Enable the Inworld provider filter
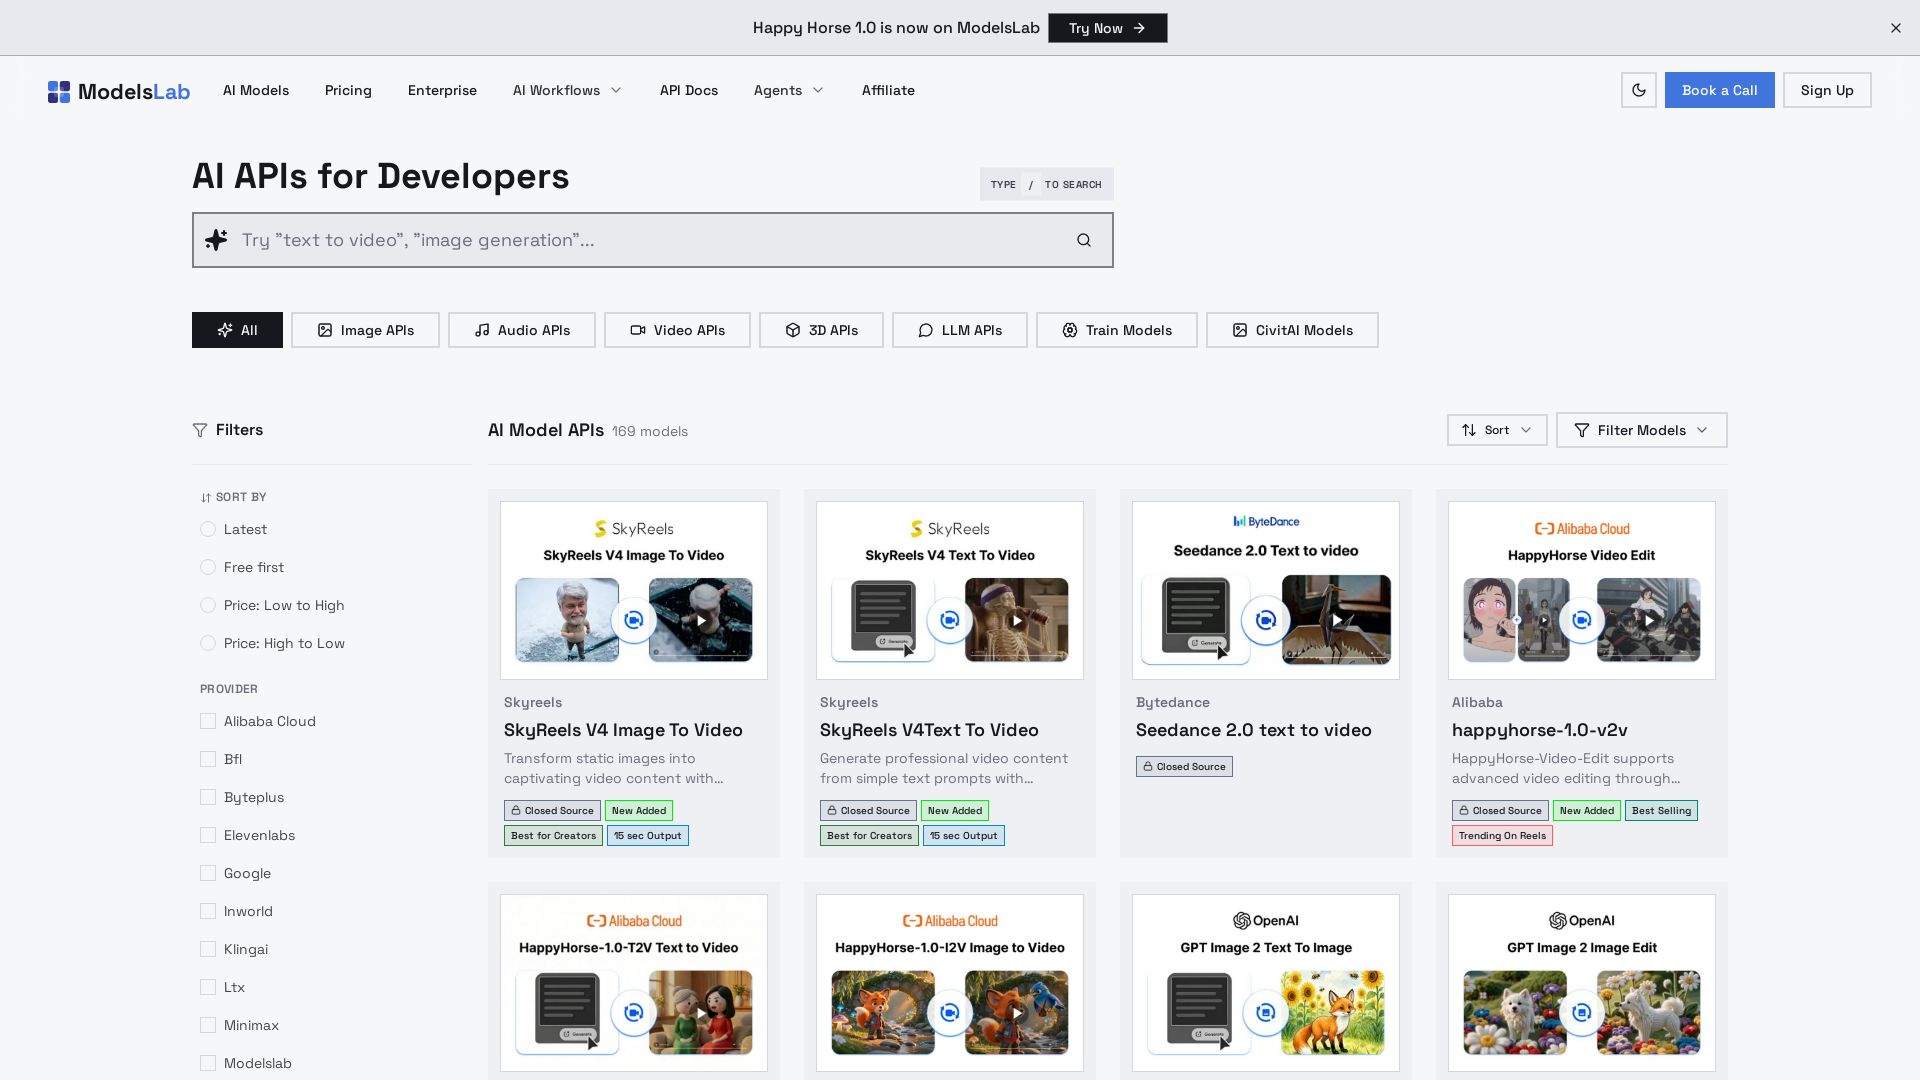1920x1080 pixels. tap(208, 911)
